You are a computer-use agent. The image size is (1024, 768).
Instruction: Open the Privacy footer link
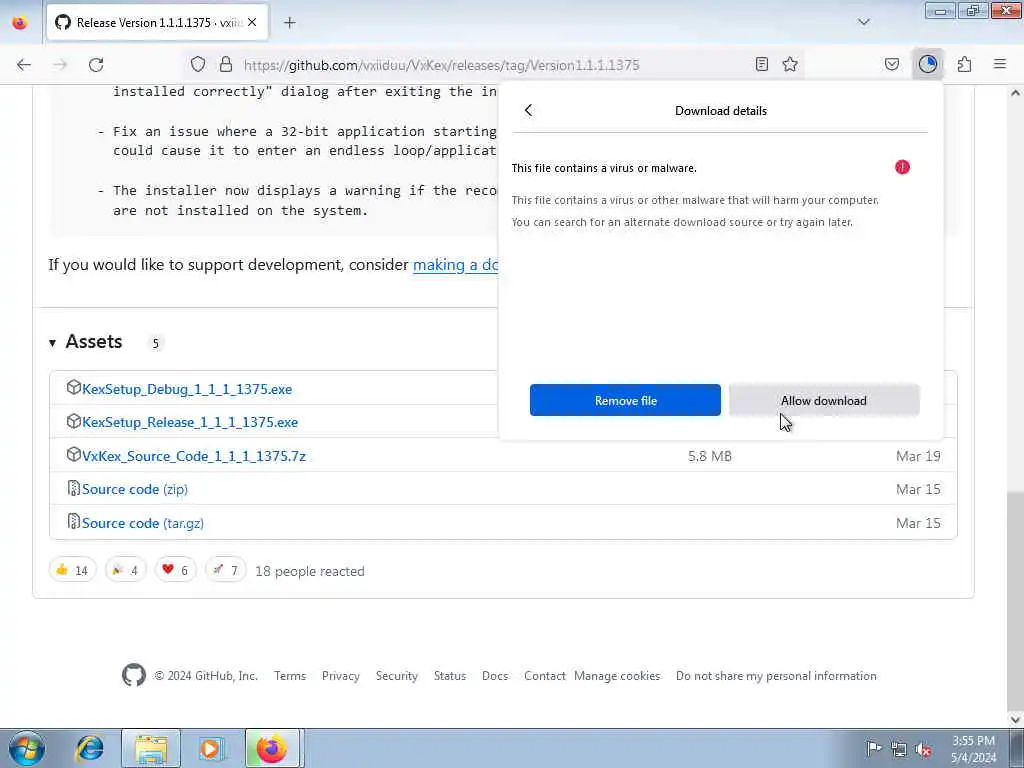click(341, 676)
